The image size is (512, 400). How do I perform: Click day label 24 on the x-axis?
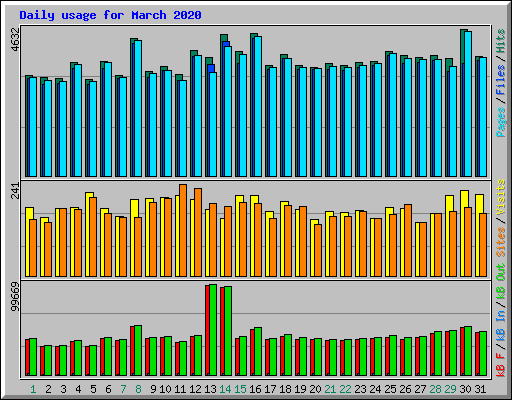(x=375, y=389)
